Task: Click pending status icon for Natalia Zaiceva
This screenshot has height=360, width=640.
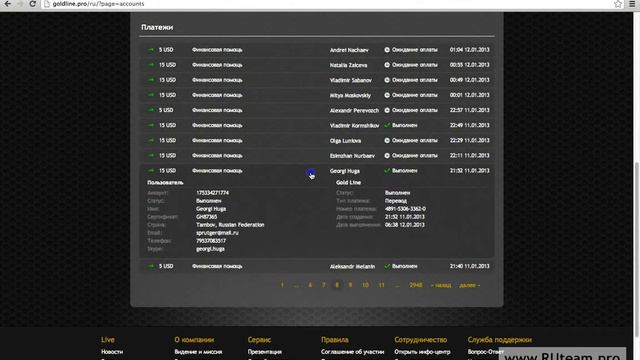Action: (x=387, y=65)
